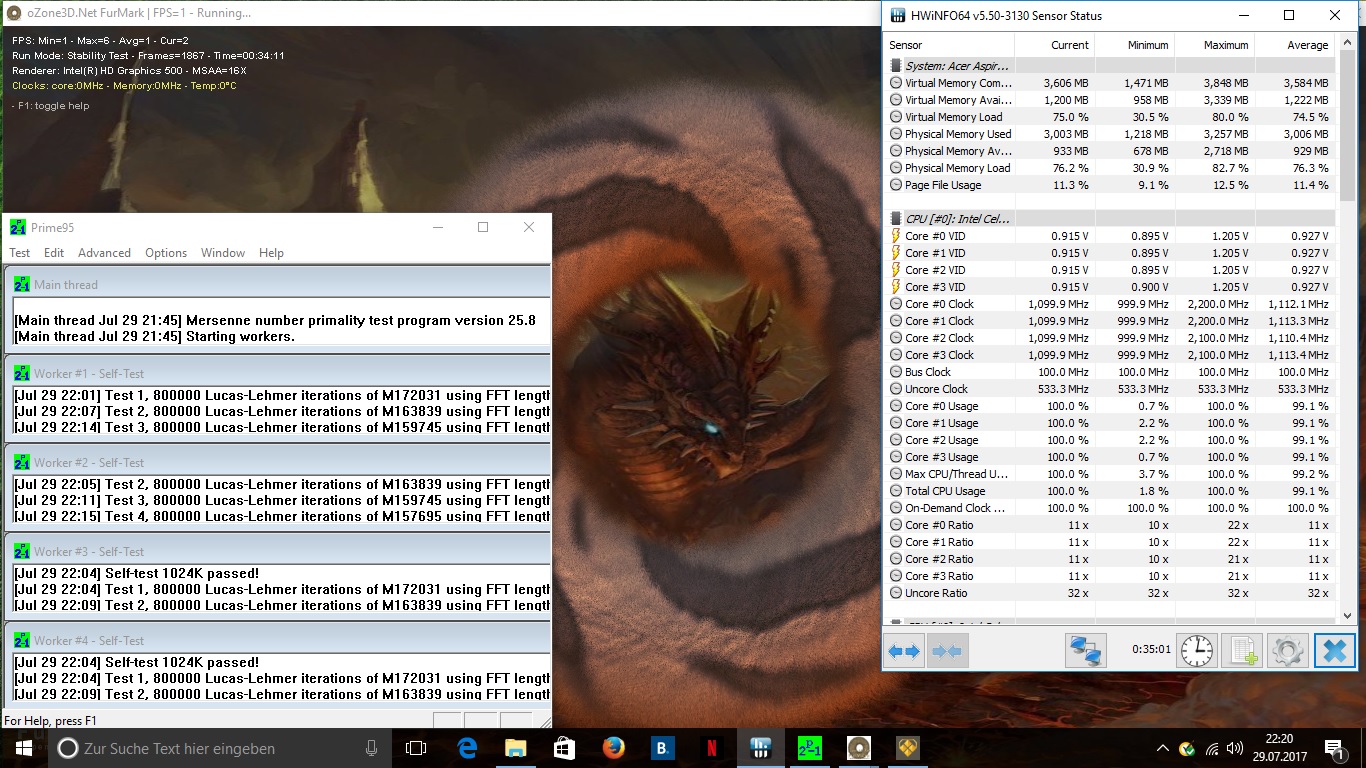Screen dimensions: 1366x768
Task: Click the Maximum column header
Action: click(1214, 45)
